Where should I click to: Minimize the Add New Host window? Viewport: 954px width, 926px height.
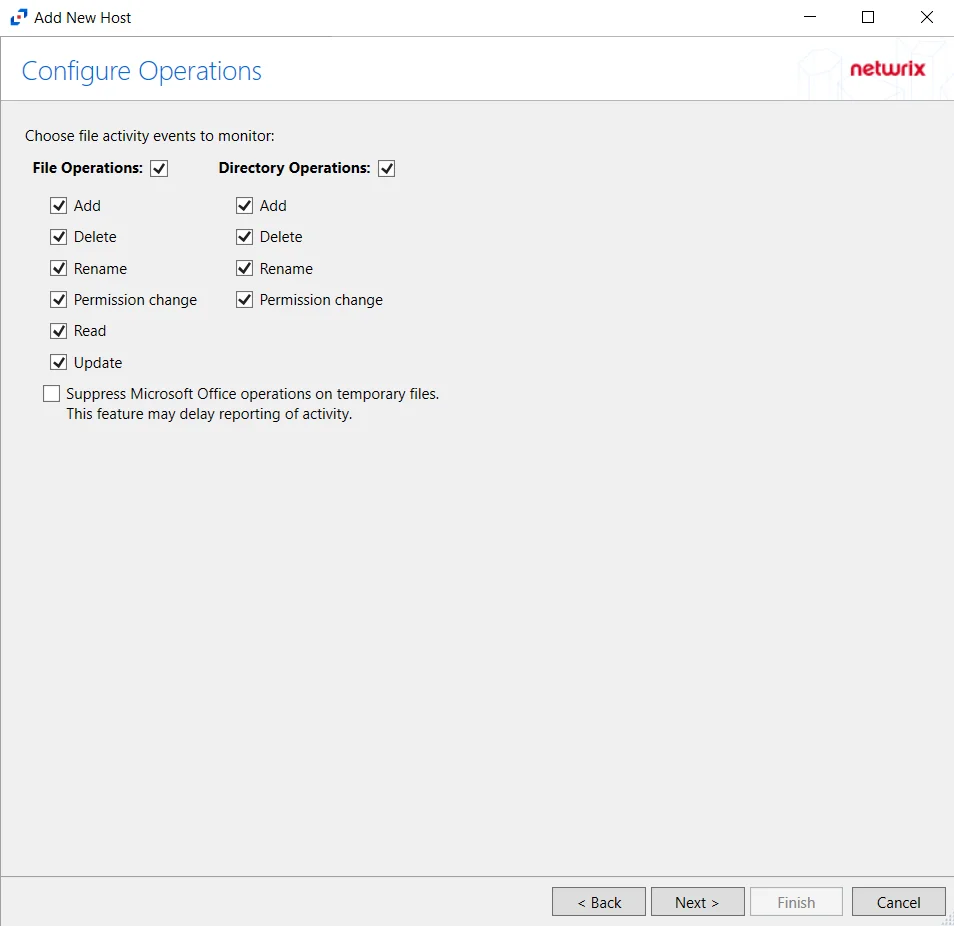coord(810,17)
